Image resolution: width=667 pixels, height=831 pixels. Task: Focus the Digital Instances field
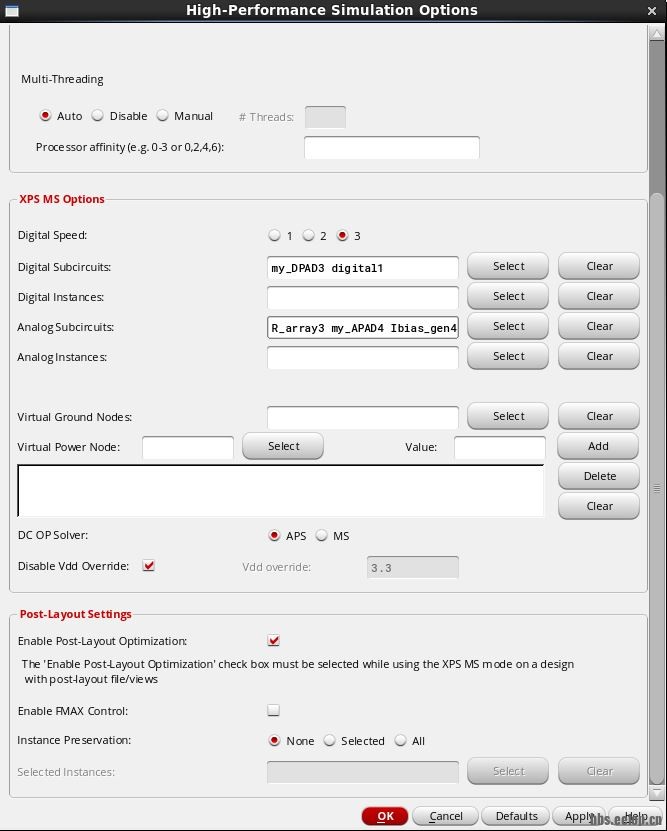click(363, 298)
